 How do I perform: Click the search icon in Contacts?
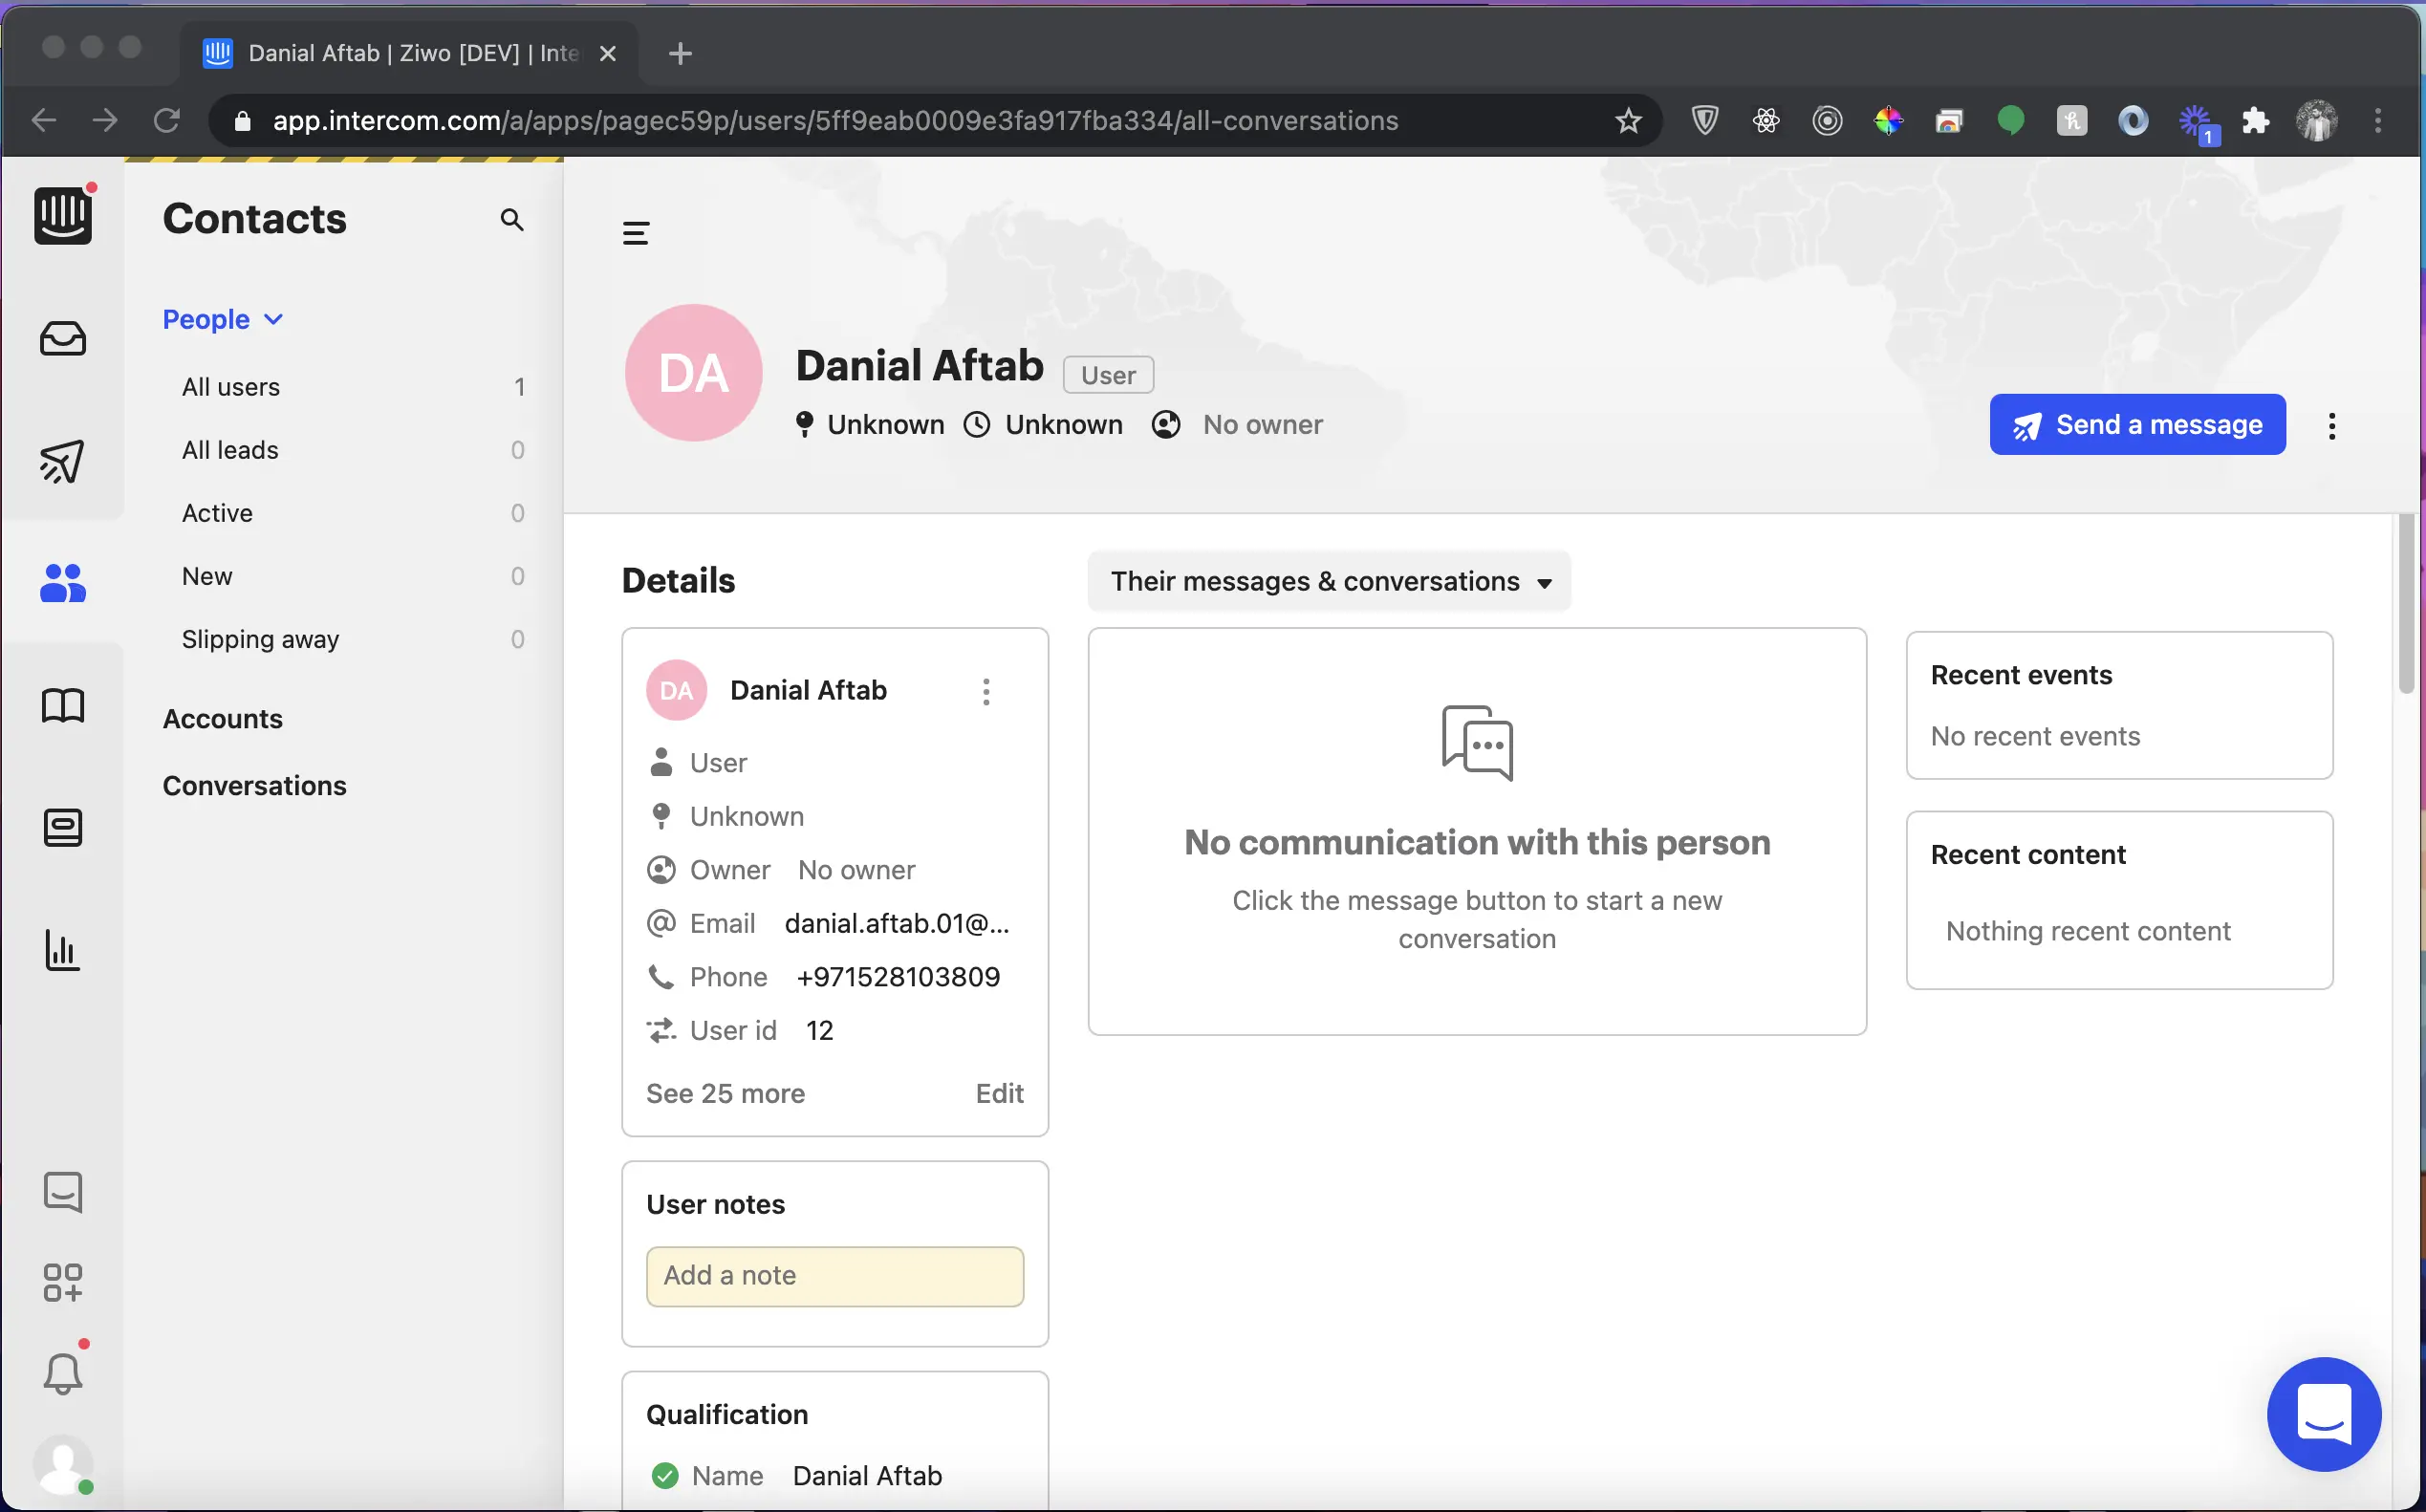point(512,220)
